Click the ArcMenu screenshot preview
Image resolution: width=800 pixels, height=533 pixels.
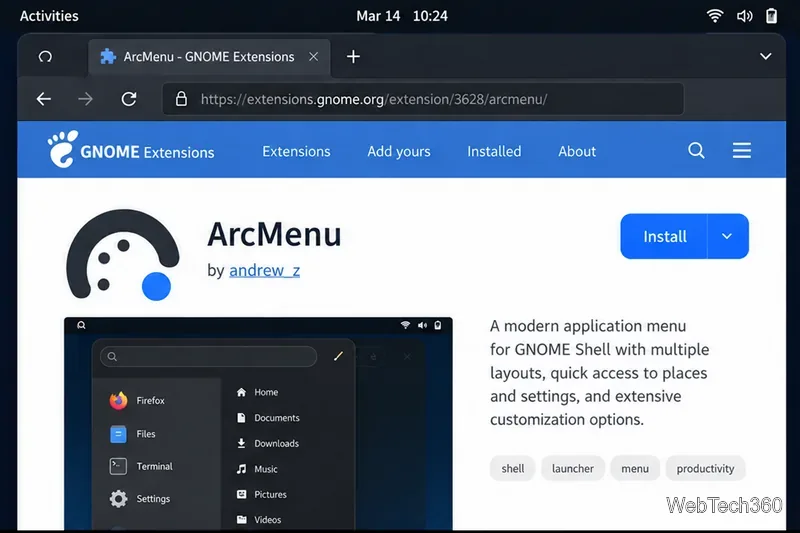click(258, 424)
